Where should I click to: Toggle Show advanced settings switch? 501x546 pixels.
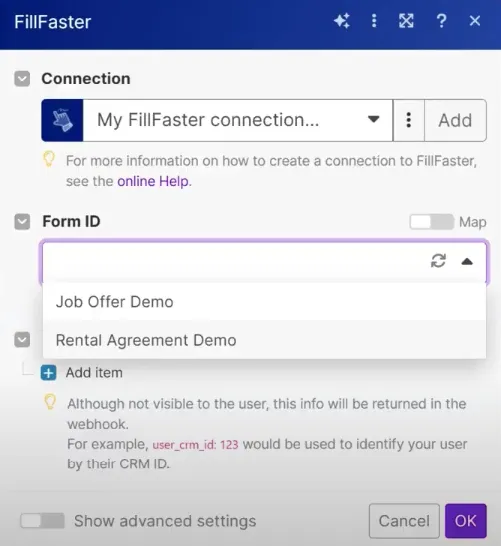tap(42, 521)
